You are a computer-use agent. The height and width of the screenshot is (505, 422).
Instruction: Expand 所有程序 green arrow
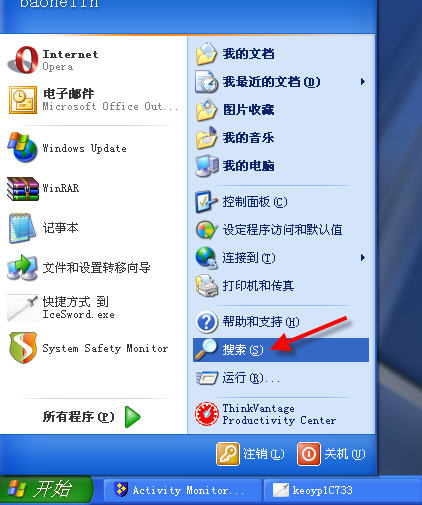click(133, 417)
